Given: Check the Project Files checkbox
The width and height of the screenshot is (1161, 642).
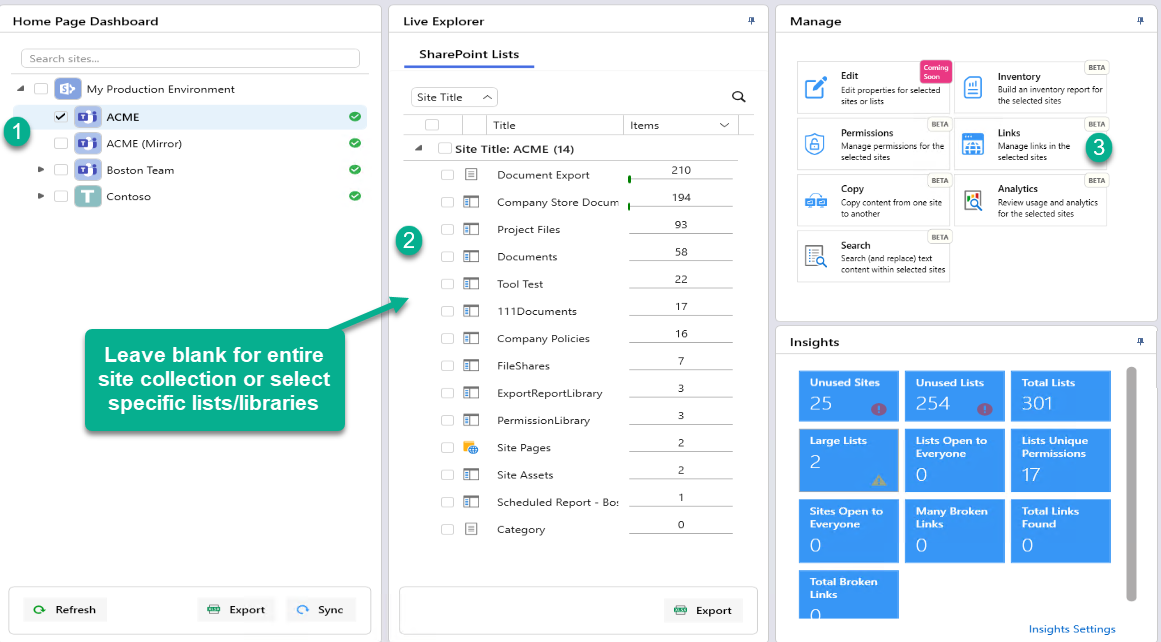Looking at the screenshot, I should [x=447, y=230].
